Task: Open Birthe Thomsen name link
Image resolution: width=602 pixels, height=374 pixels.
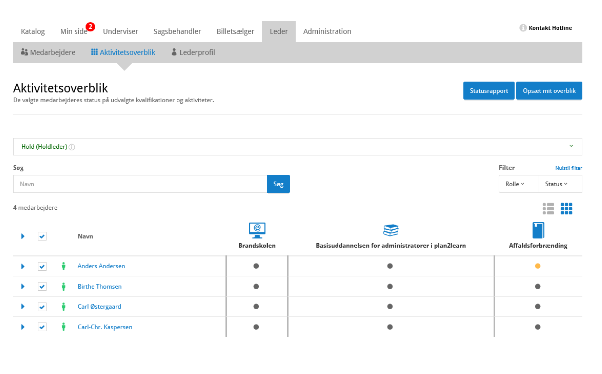Action: [99, 286]
